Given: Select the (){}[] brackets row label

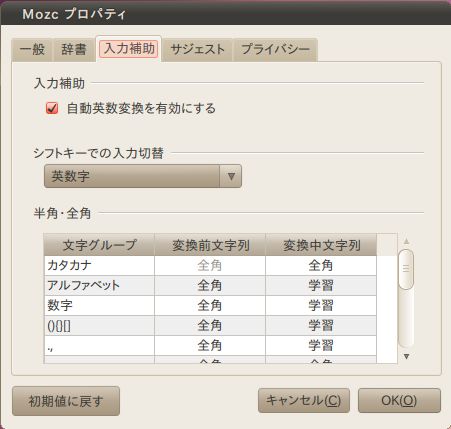Looking at the screenshot, I should 99,326.
